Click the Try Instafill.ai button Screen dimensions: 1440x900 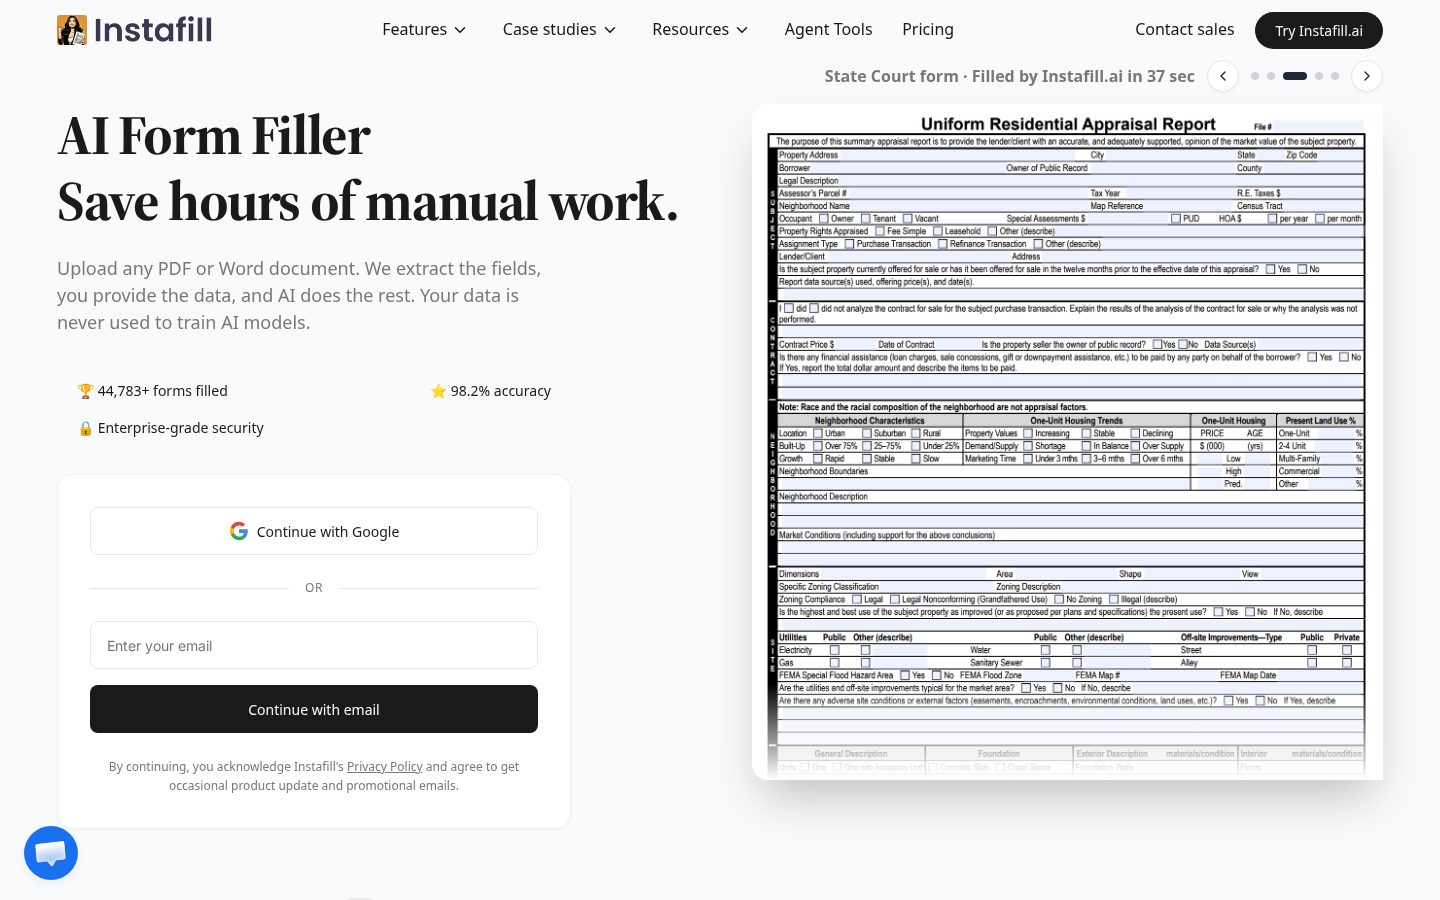click(1319, 30)
